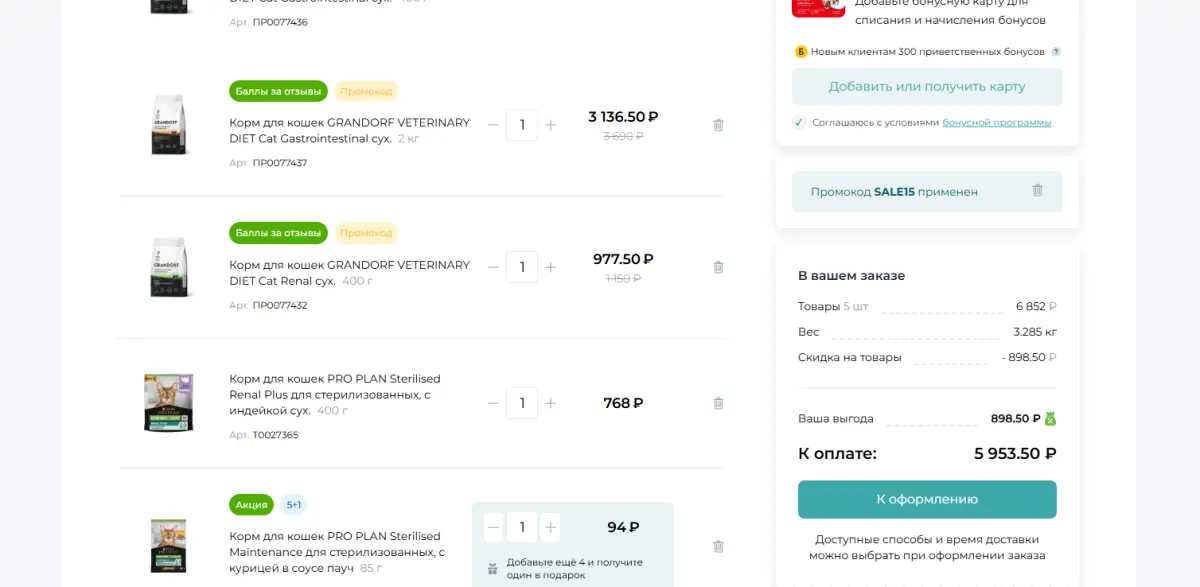Click old price 3 690 ₽

(x=623, y=136)
